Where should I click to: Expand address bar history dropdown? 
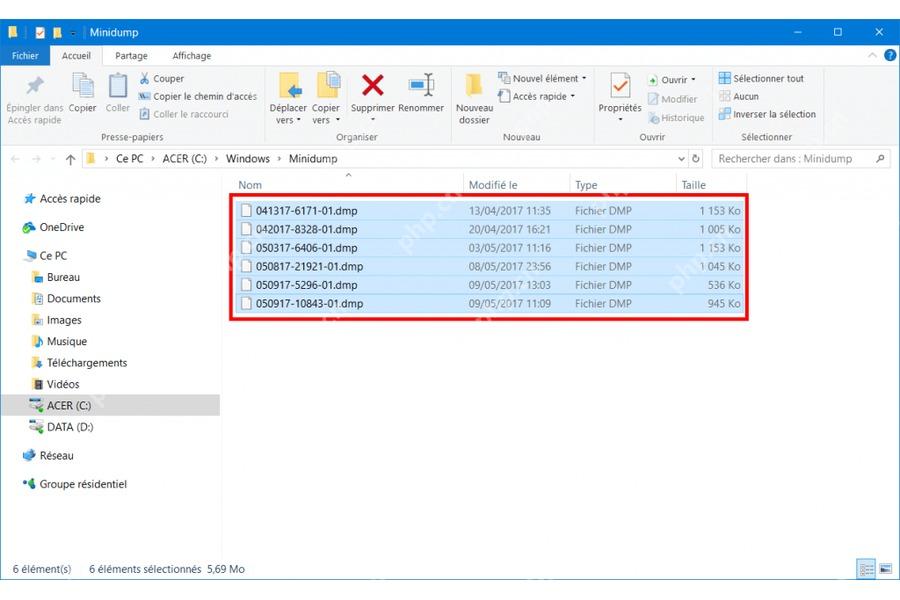(681, 158)
